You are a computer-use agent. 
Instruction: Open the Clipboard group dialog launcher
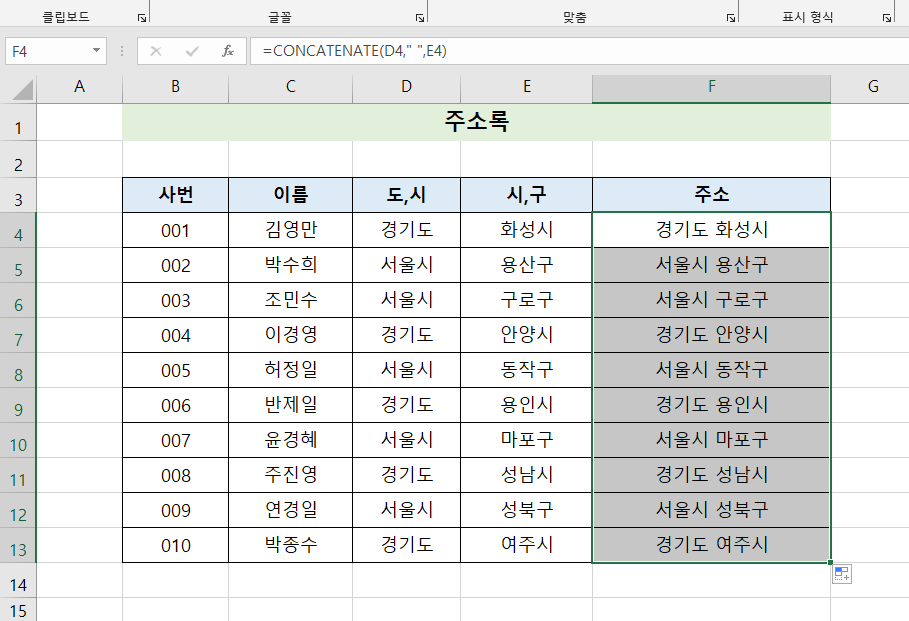point(142,18)
